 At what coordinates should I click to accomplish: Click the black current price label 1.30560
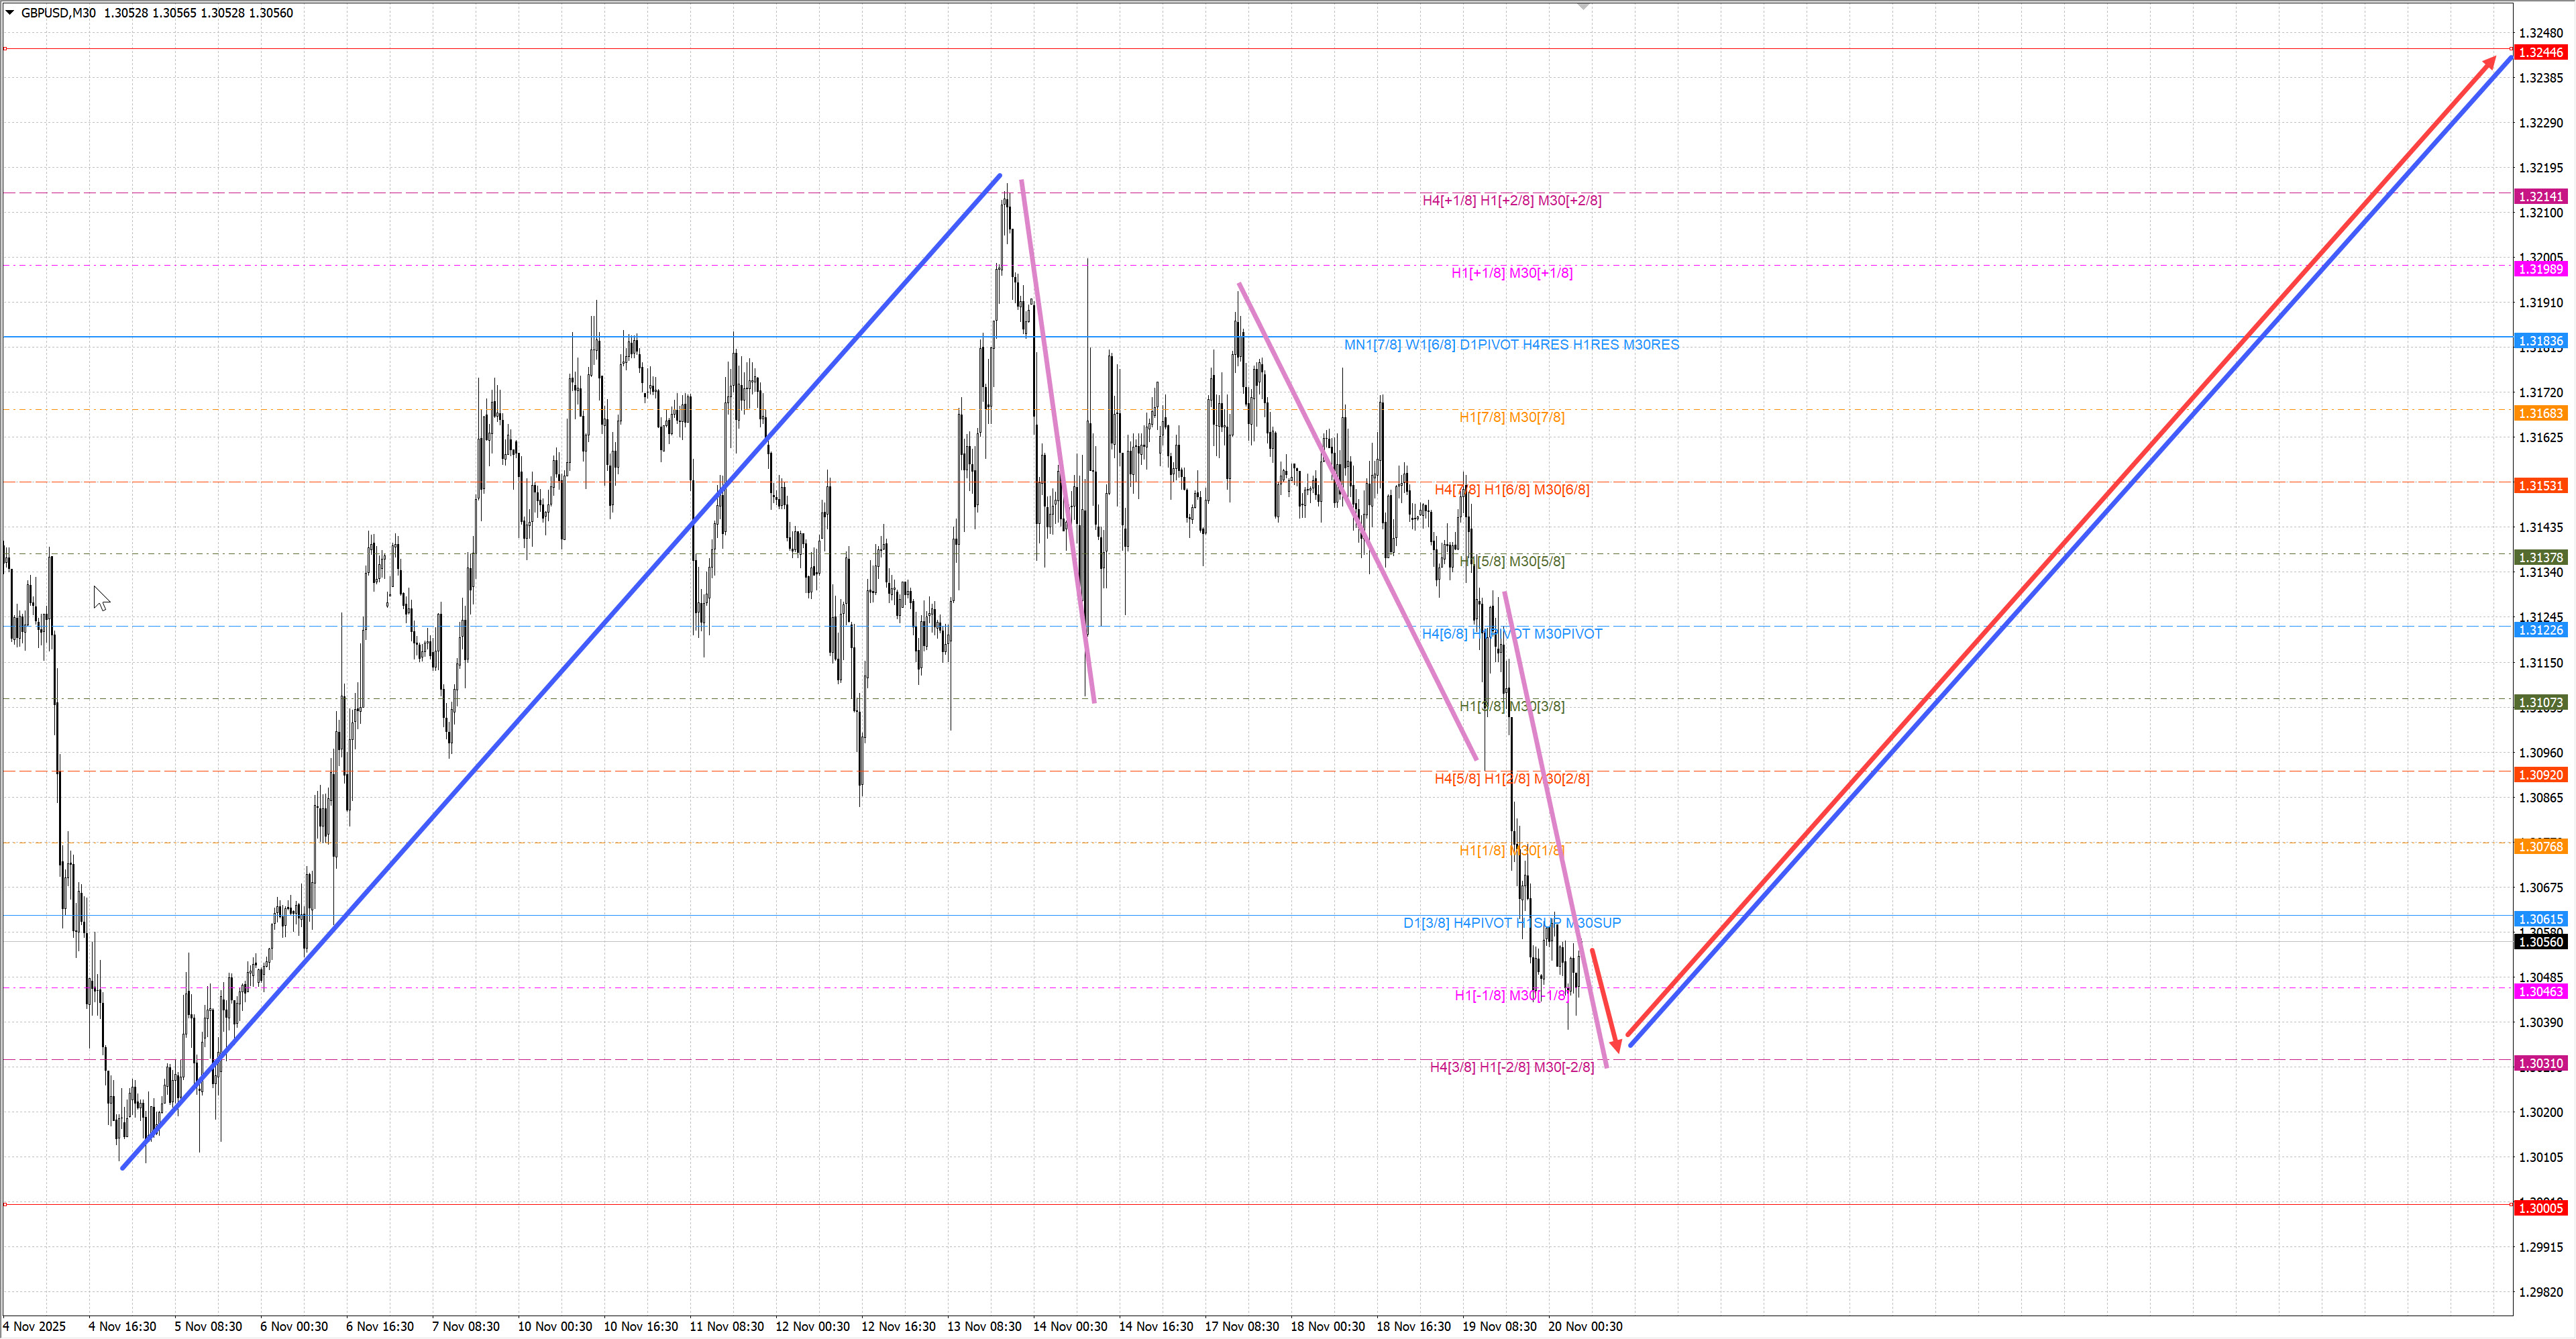[2540, 942]
